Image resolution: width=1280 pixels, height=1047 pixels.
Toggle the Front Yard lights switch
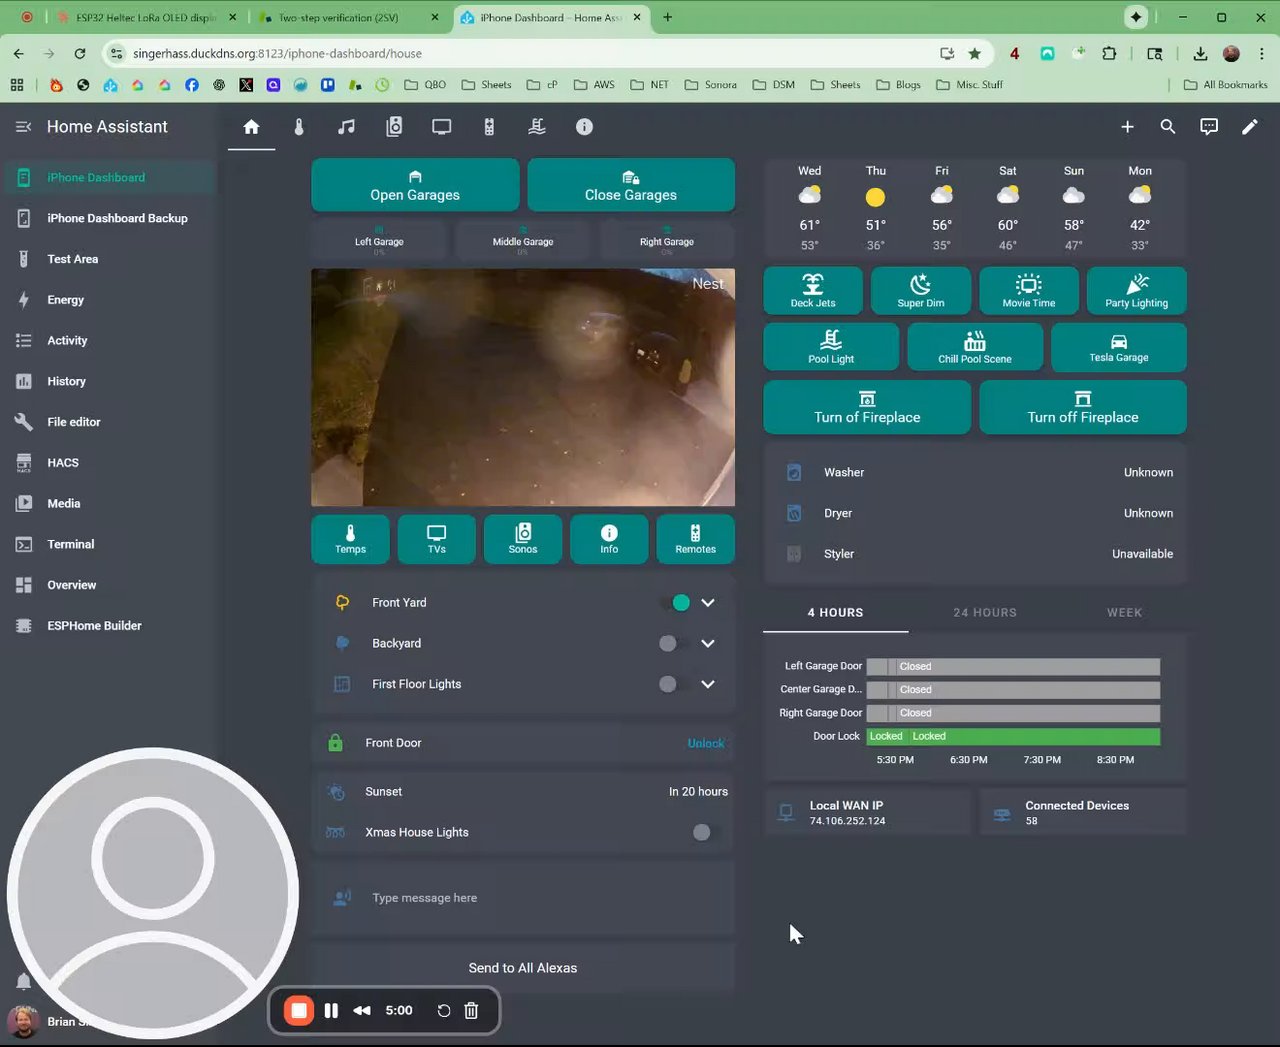(675, 603)
